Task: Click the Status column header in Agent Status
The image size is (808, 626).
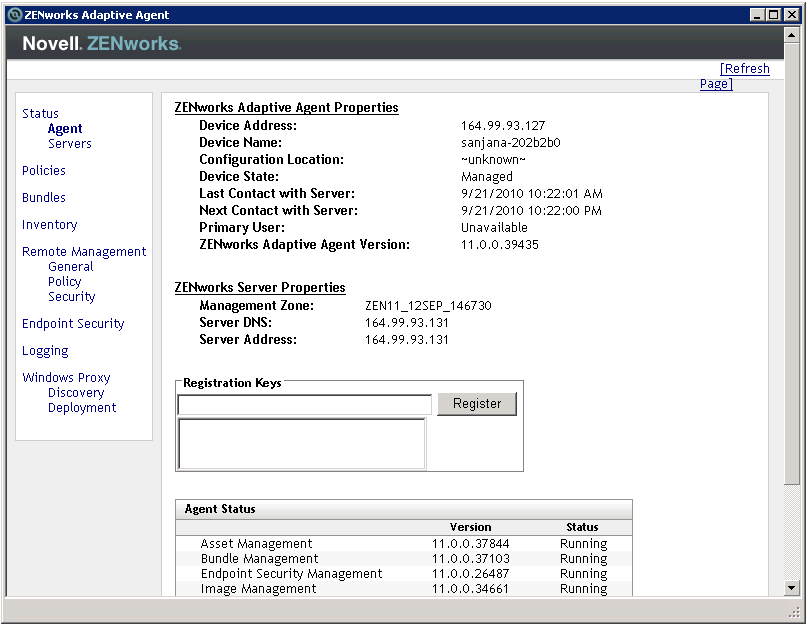Action: pos(582,527)
